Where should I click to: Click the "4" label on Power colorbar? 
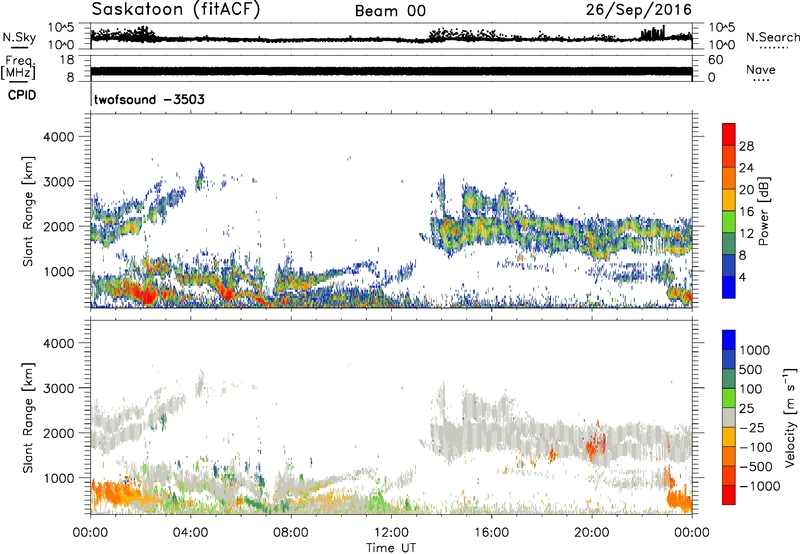tap(742, 277)
